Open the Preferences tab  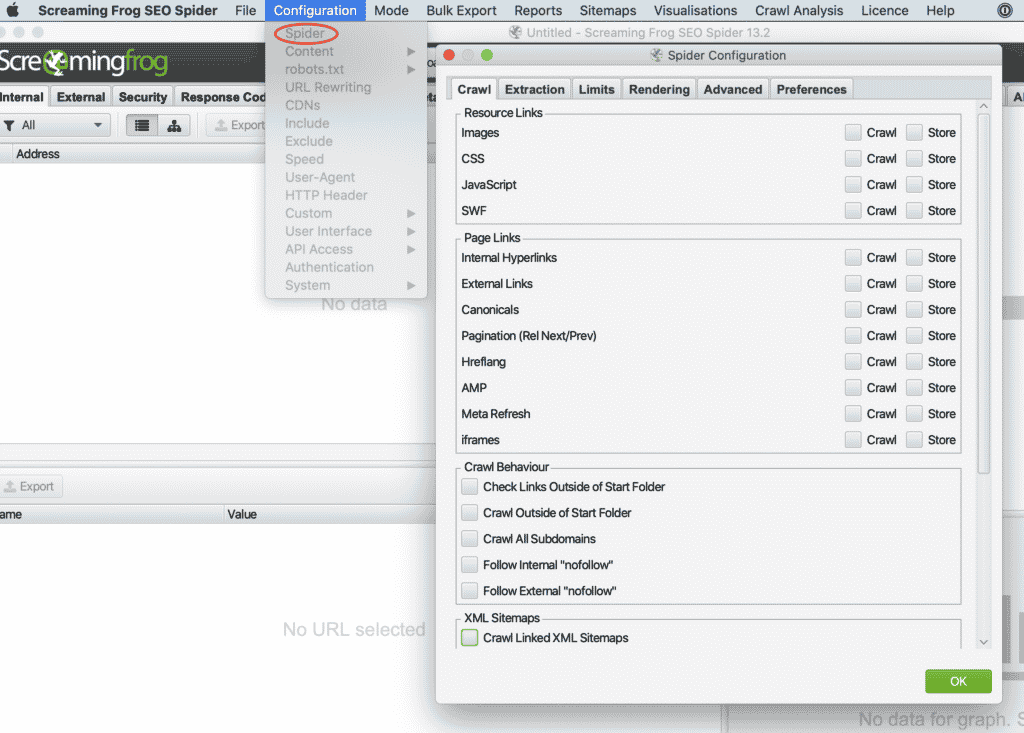pyautogui.click(x=811, y=90)
